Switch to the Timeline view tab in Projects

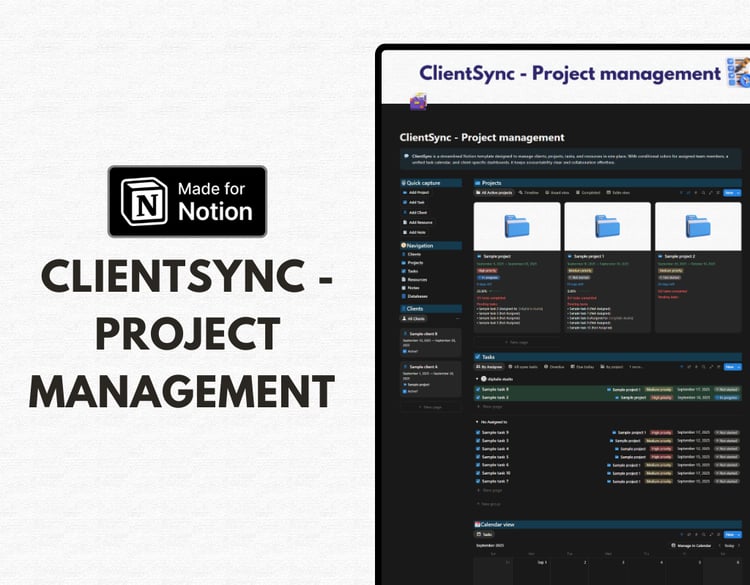point(529,193)
